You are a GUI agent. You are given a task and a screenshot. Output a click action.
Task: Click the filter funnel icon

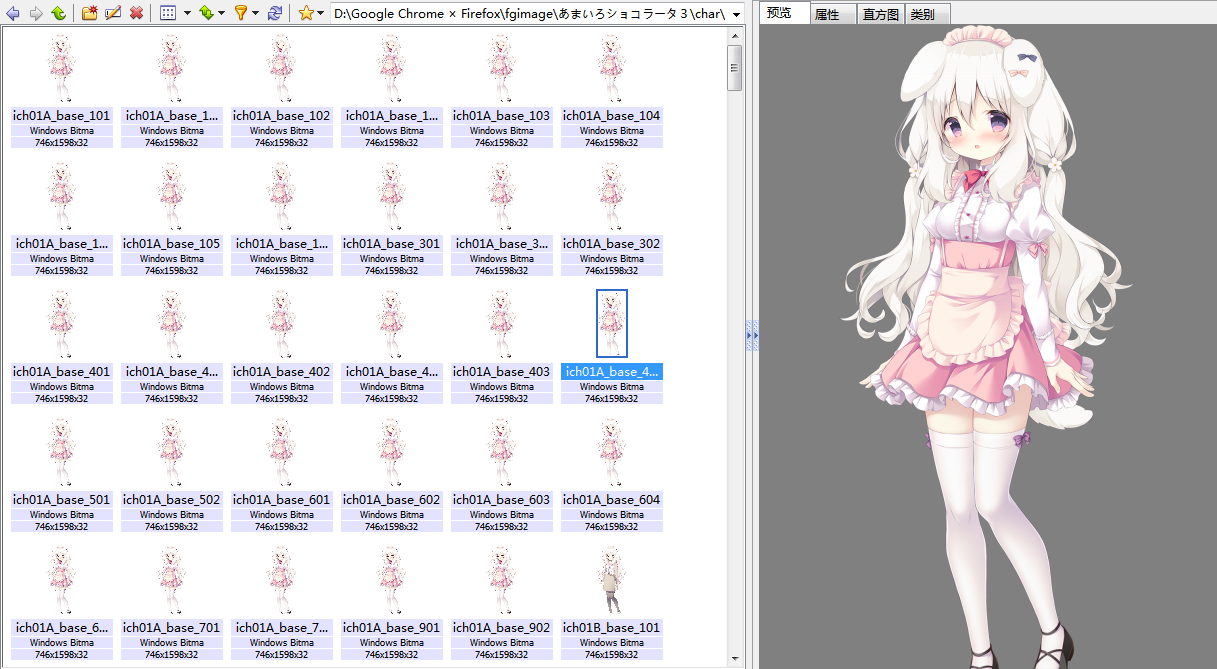241,13
